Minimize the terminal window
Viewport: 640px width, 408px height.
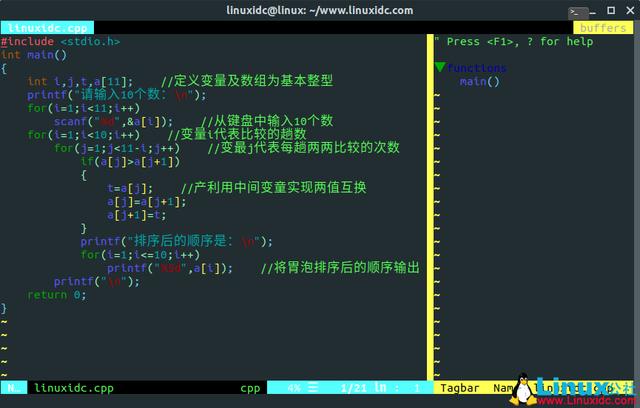593,13
